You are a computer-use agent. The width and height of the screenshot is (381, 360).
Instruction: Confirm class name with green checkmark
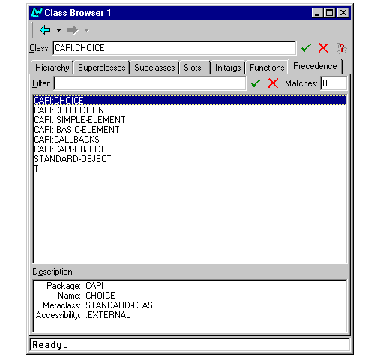click(306, 48)
